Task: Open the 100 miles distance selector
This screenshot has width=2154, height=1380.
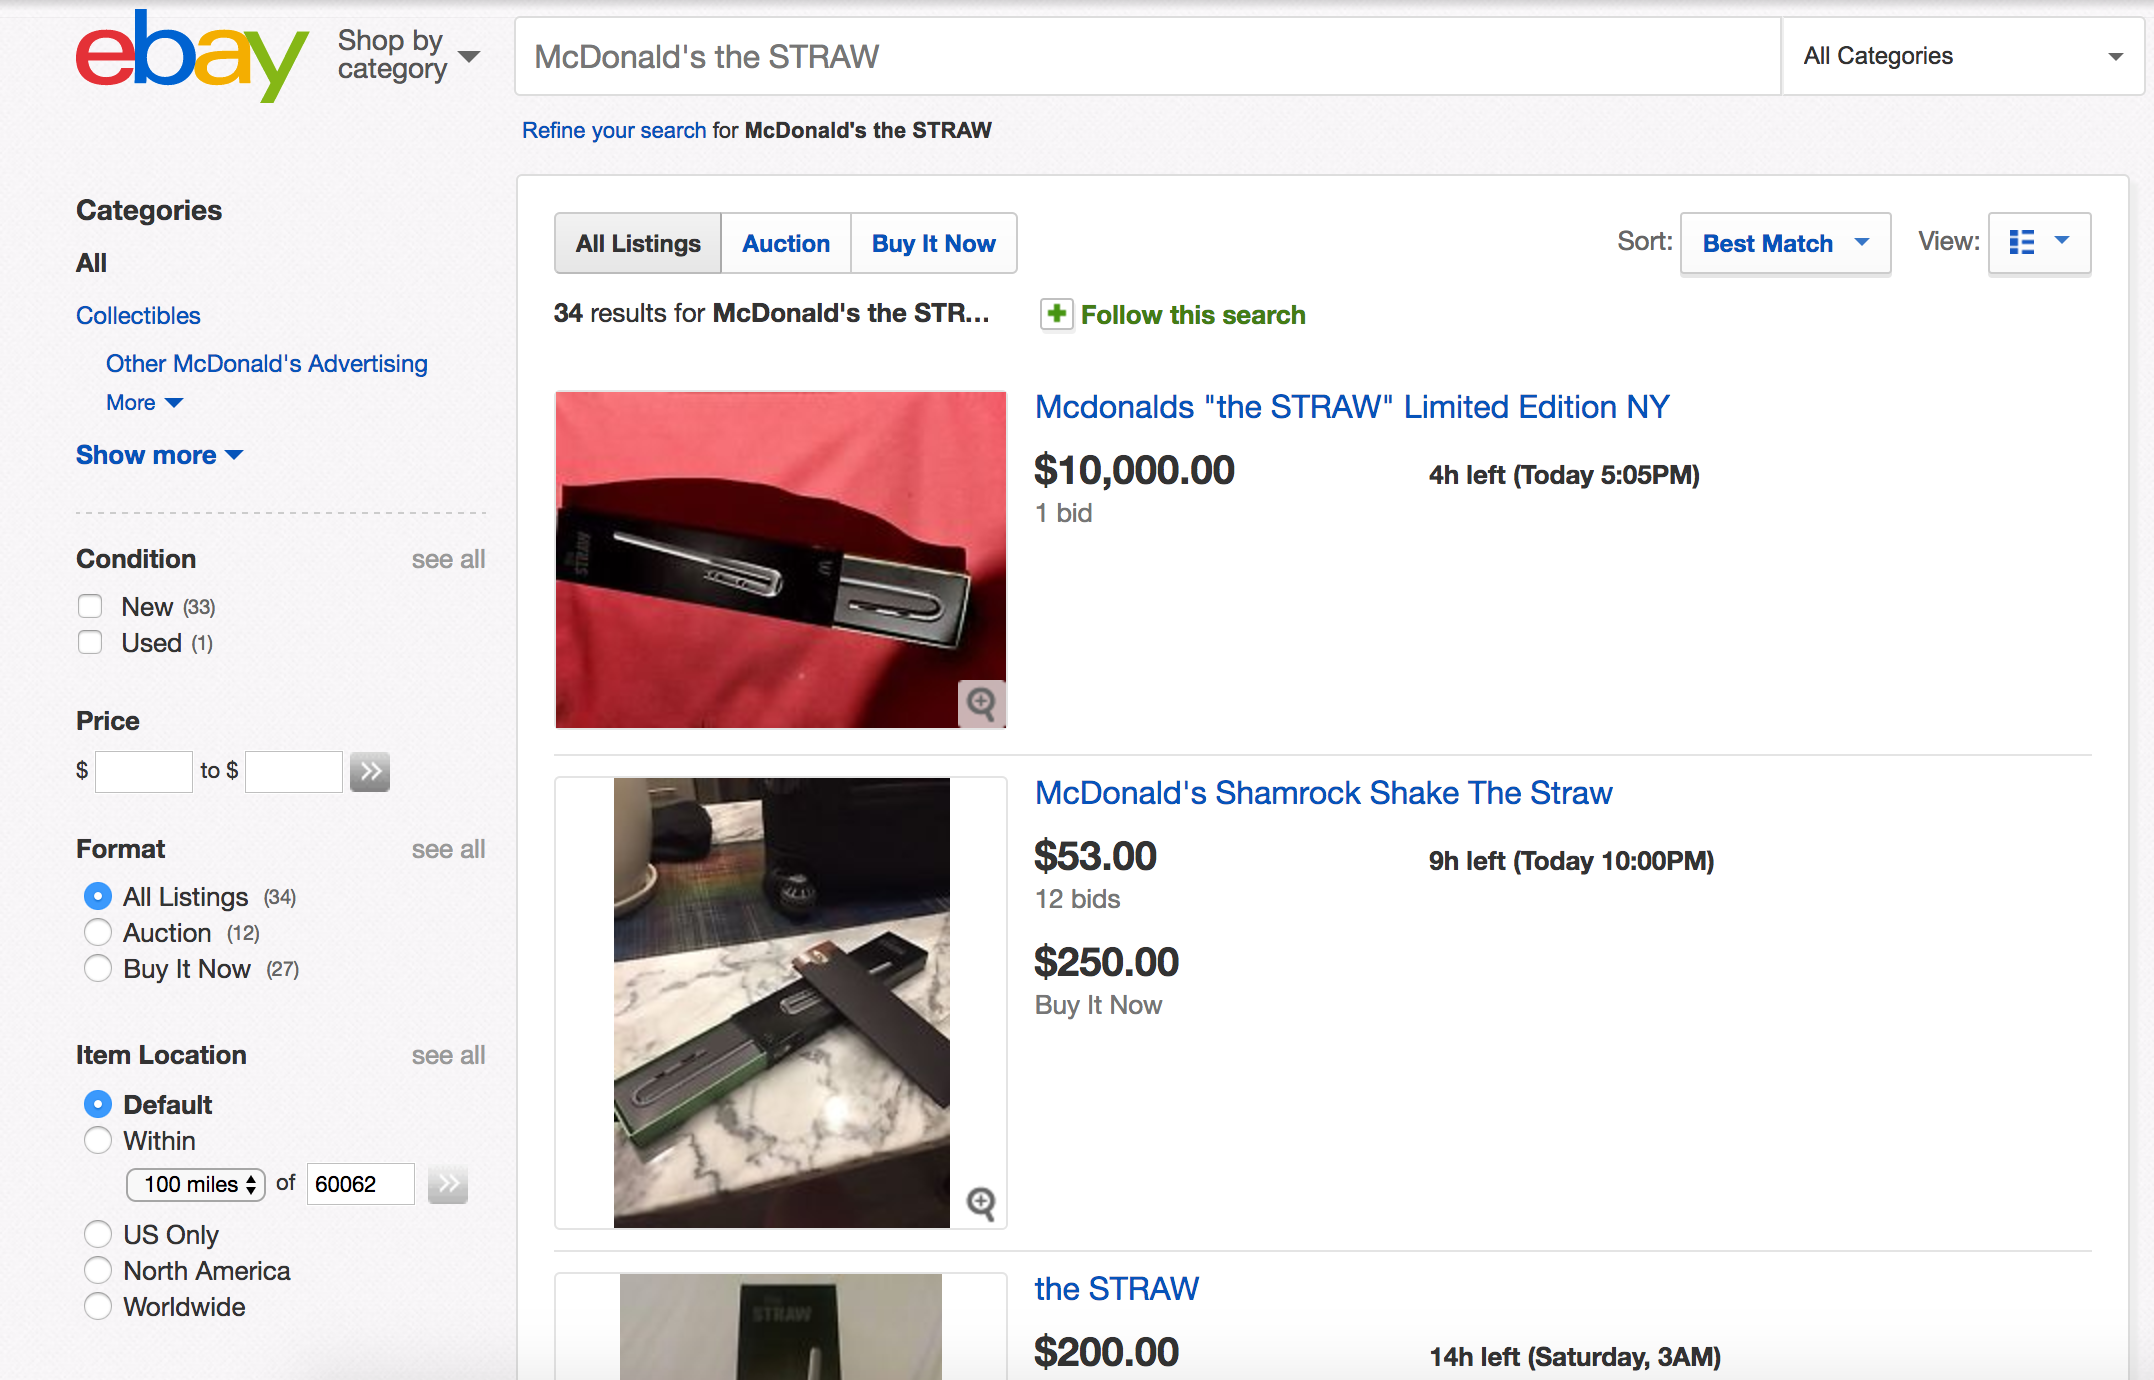Action: click(x=196, y=1184)
